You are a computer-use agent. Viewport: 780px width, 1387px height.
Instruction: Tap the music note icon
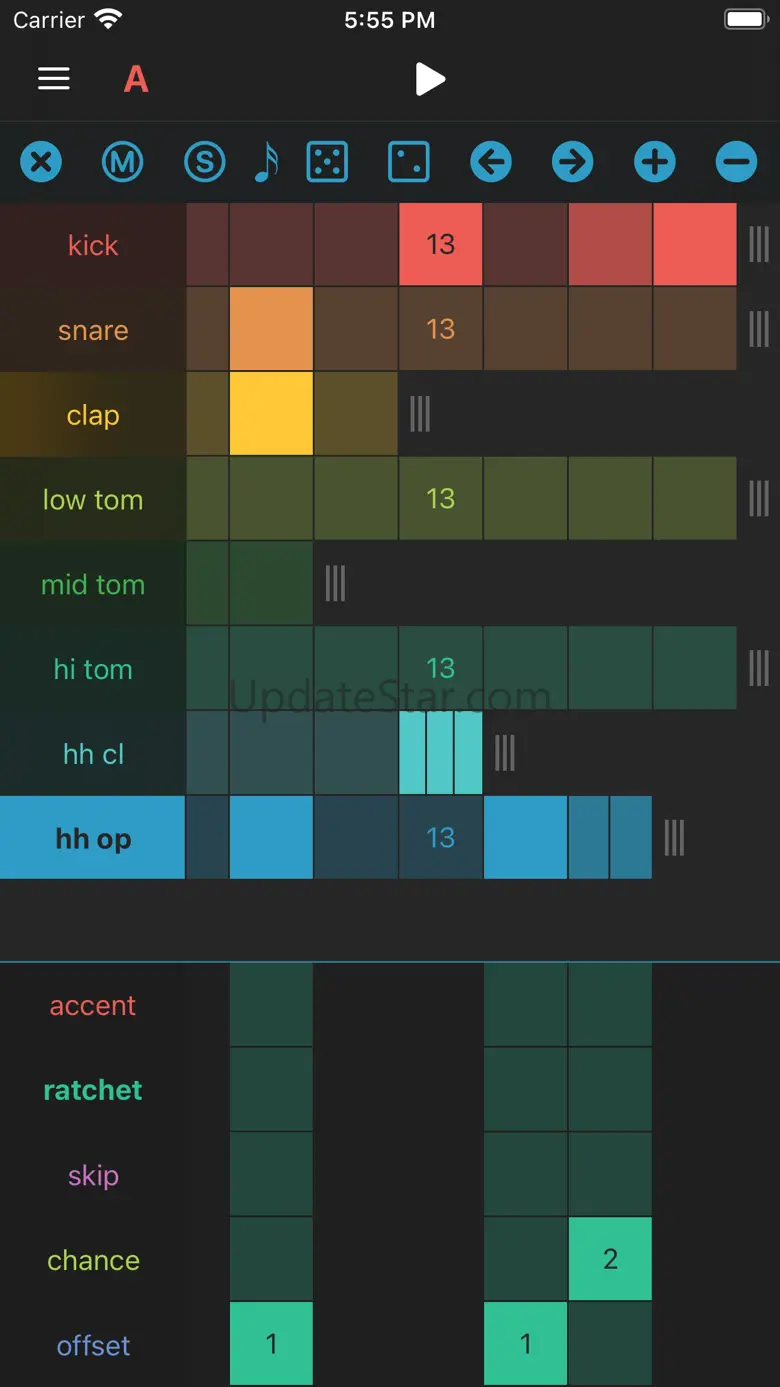point(266,161)
